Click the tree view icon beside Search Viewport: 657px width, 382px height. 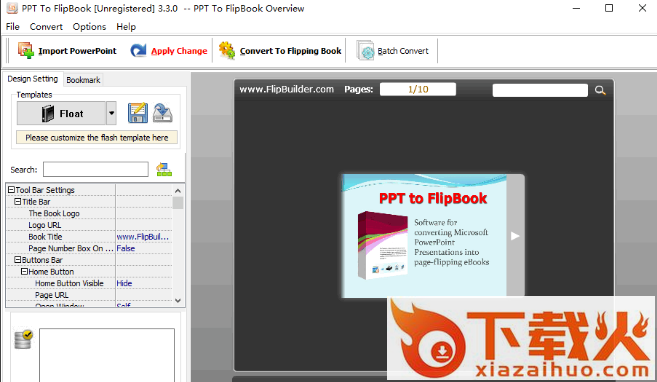pyautogui.click(x=164, y=169)
